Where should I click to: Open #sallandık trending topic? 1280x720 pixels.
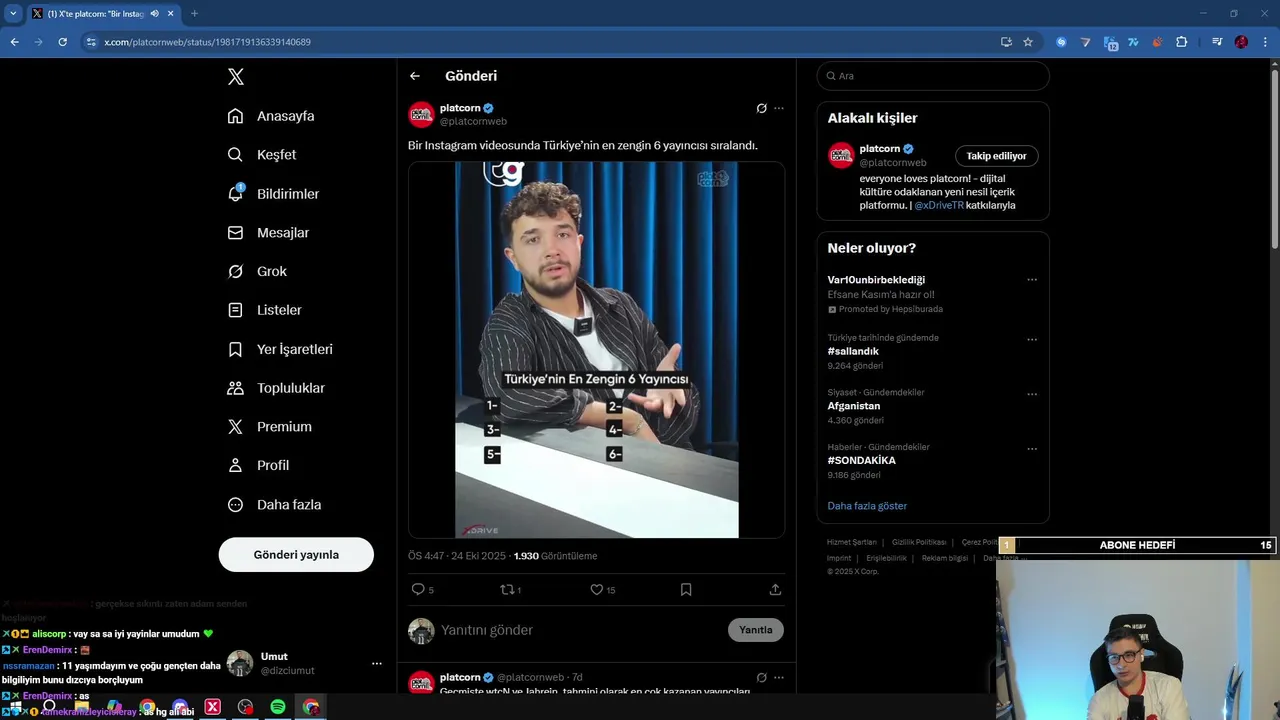click(853, 352)
